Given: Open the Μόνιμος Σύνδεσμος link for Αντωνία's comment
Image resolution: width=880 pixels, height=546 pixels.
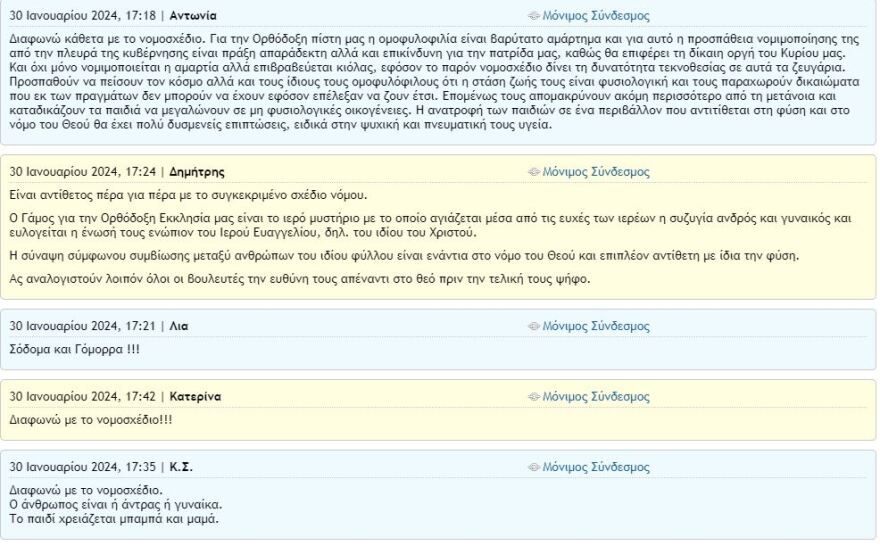Looking at the screenshot, I should click(x=595, y=16).
